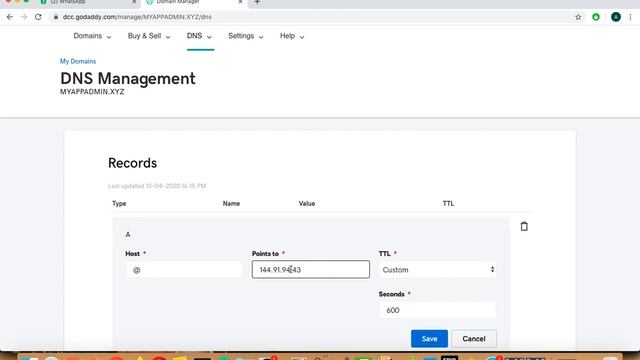
Task: Click the Type column header
Action: coord(119,204)
